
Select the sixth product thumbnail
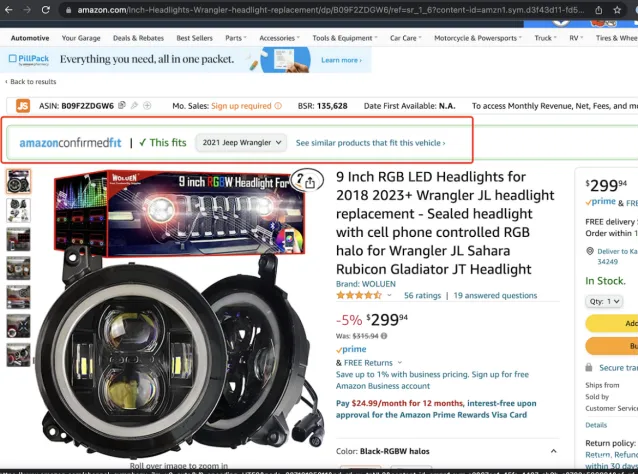18,326
